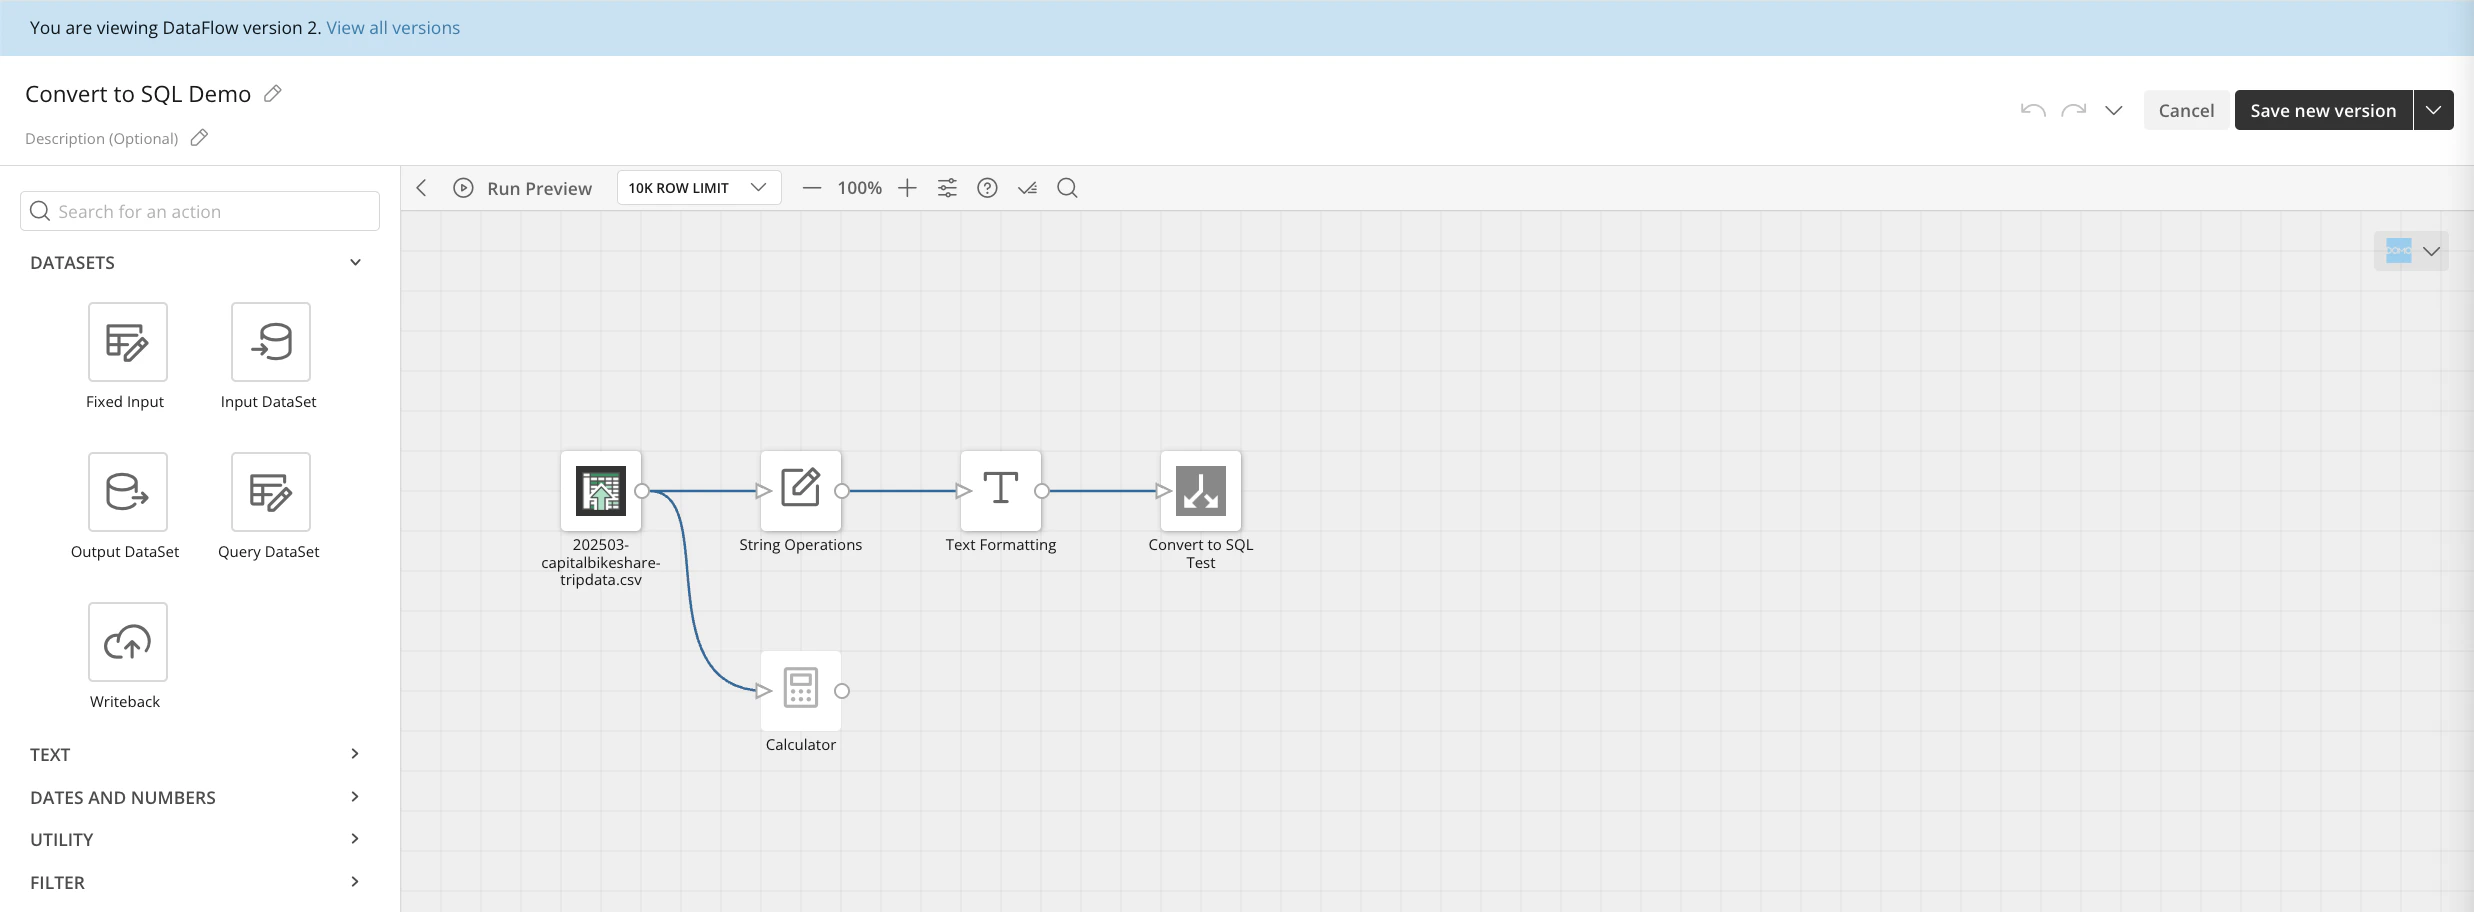Select the Text Formatting node

[1000, 491]
